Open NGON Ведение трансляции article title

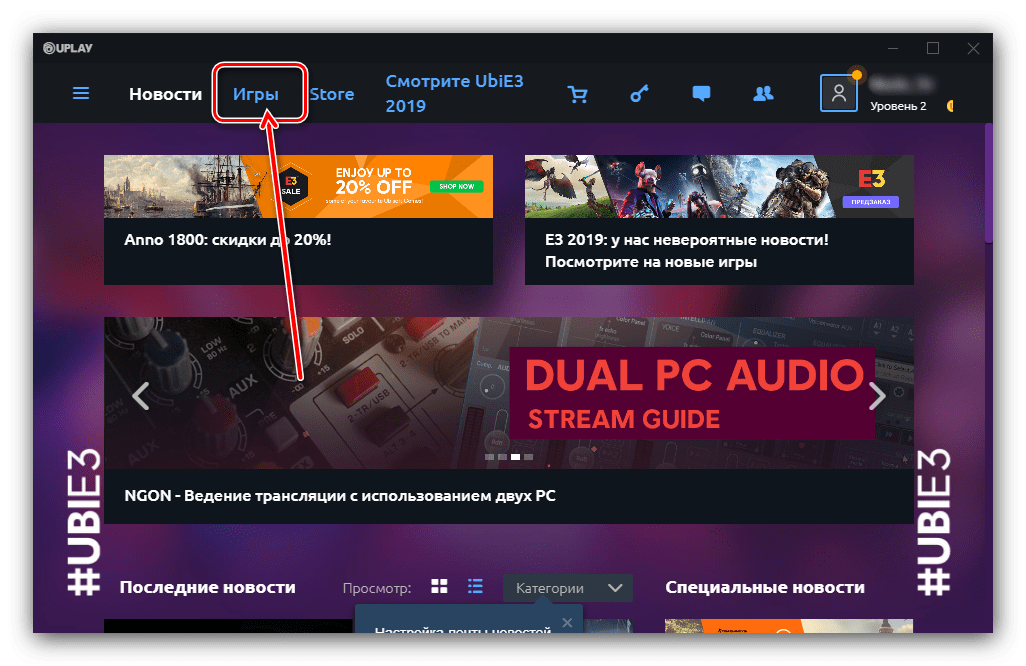340,496
